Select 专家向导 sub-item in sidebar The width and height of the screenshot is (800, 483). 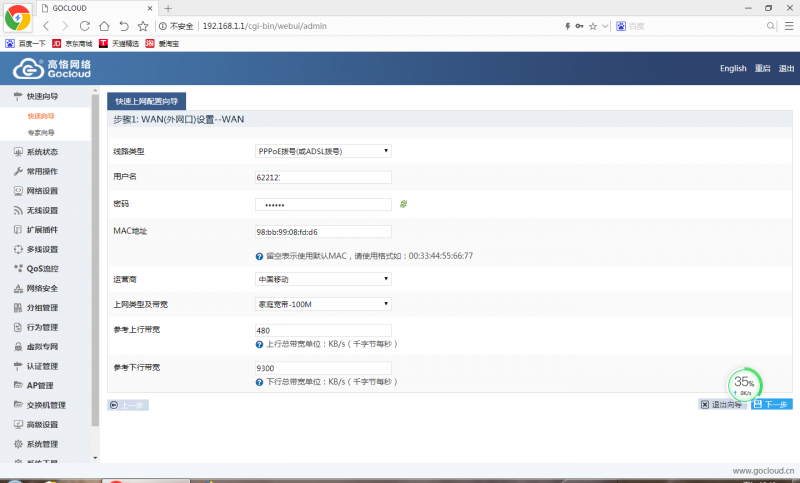pos(41,133)
